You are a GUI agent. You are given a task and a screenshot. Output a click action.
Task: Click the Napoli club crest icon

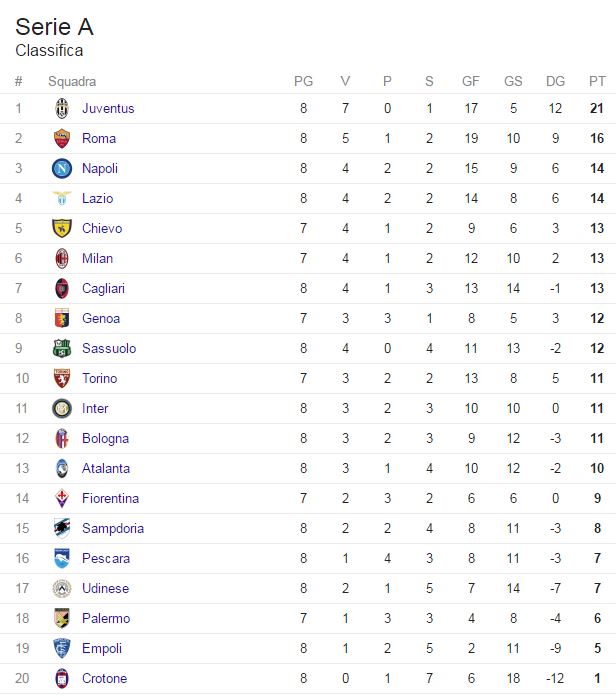click(x=62, y=168)
